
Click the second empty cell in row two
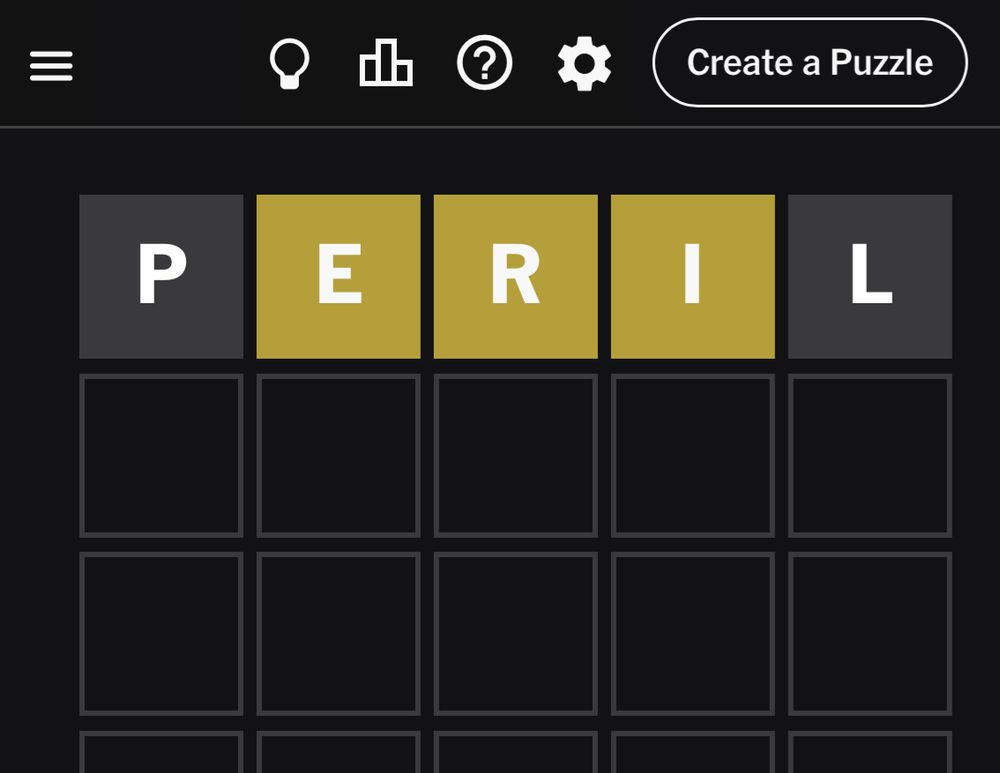338,453
